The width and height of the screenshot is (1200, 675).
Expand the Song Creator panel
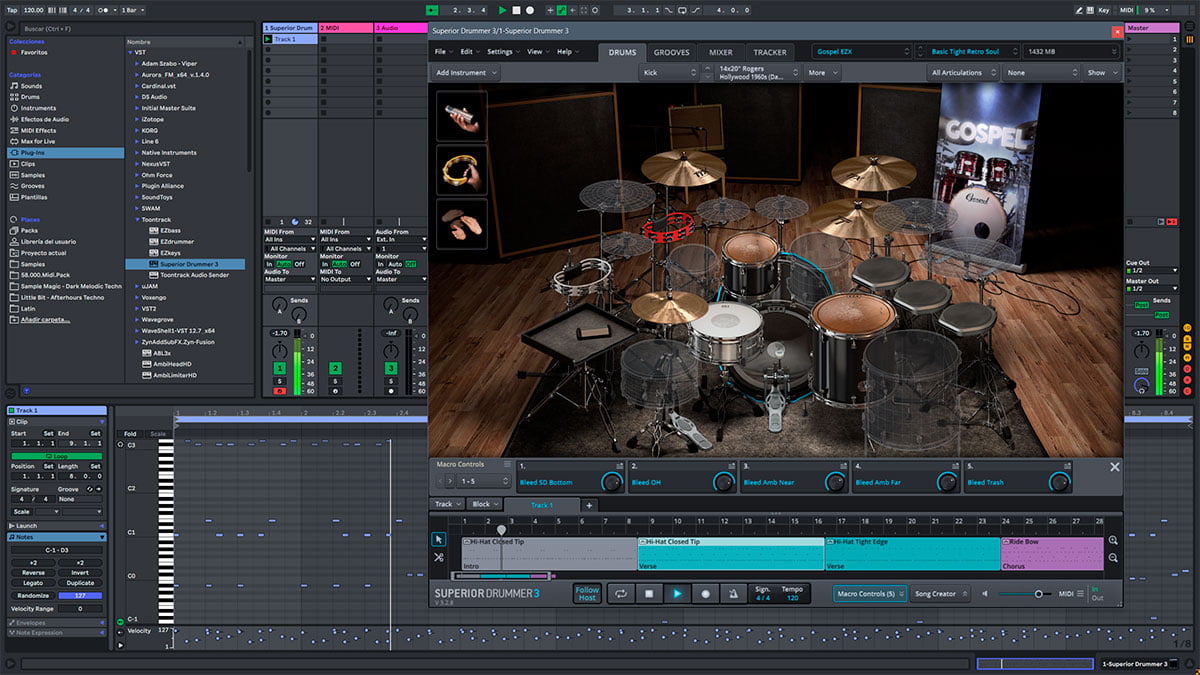pyautogui.click(x=941, y=594)
